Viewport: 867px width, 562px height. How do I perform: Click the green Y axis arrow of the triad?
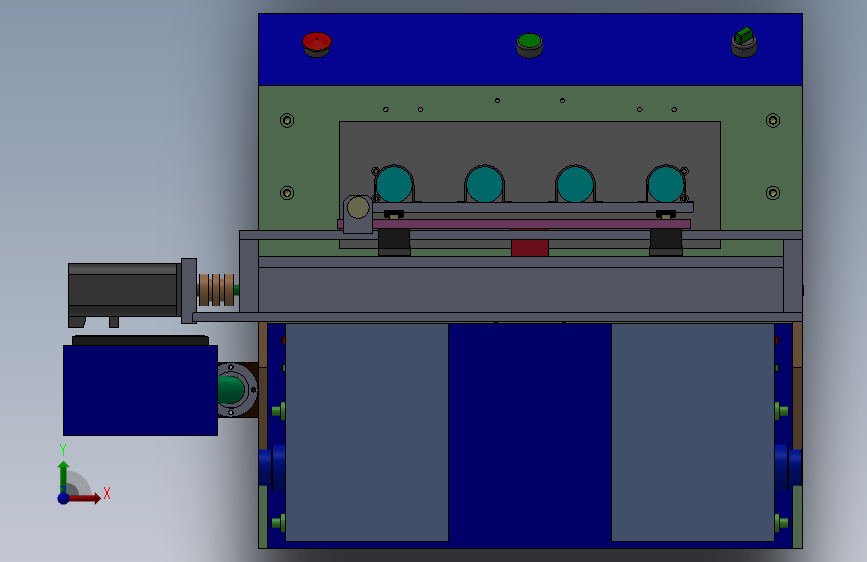(64, 477)
